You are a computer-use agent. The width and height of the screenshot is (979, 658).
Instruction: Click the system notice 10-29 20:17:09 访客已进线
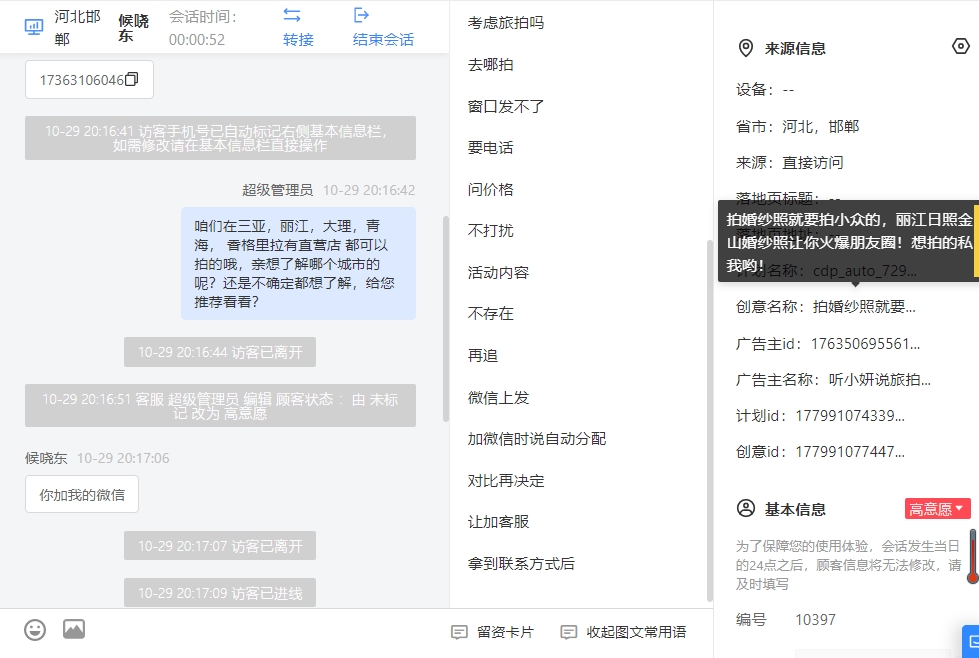pyautogui.click(x=220, y=592)
